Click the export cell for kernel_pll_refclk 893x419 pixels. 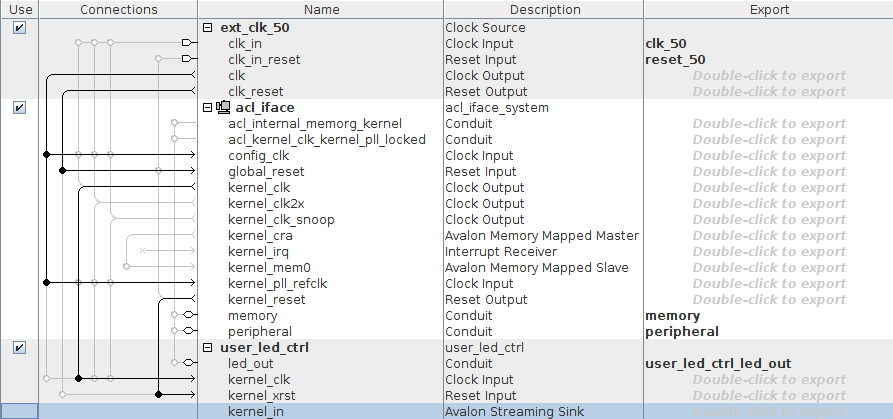[x=768, y=284]
